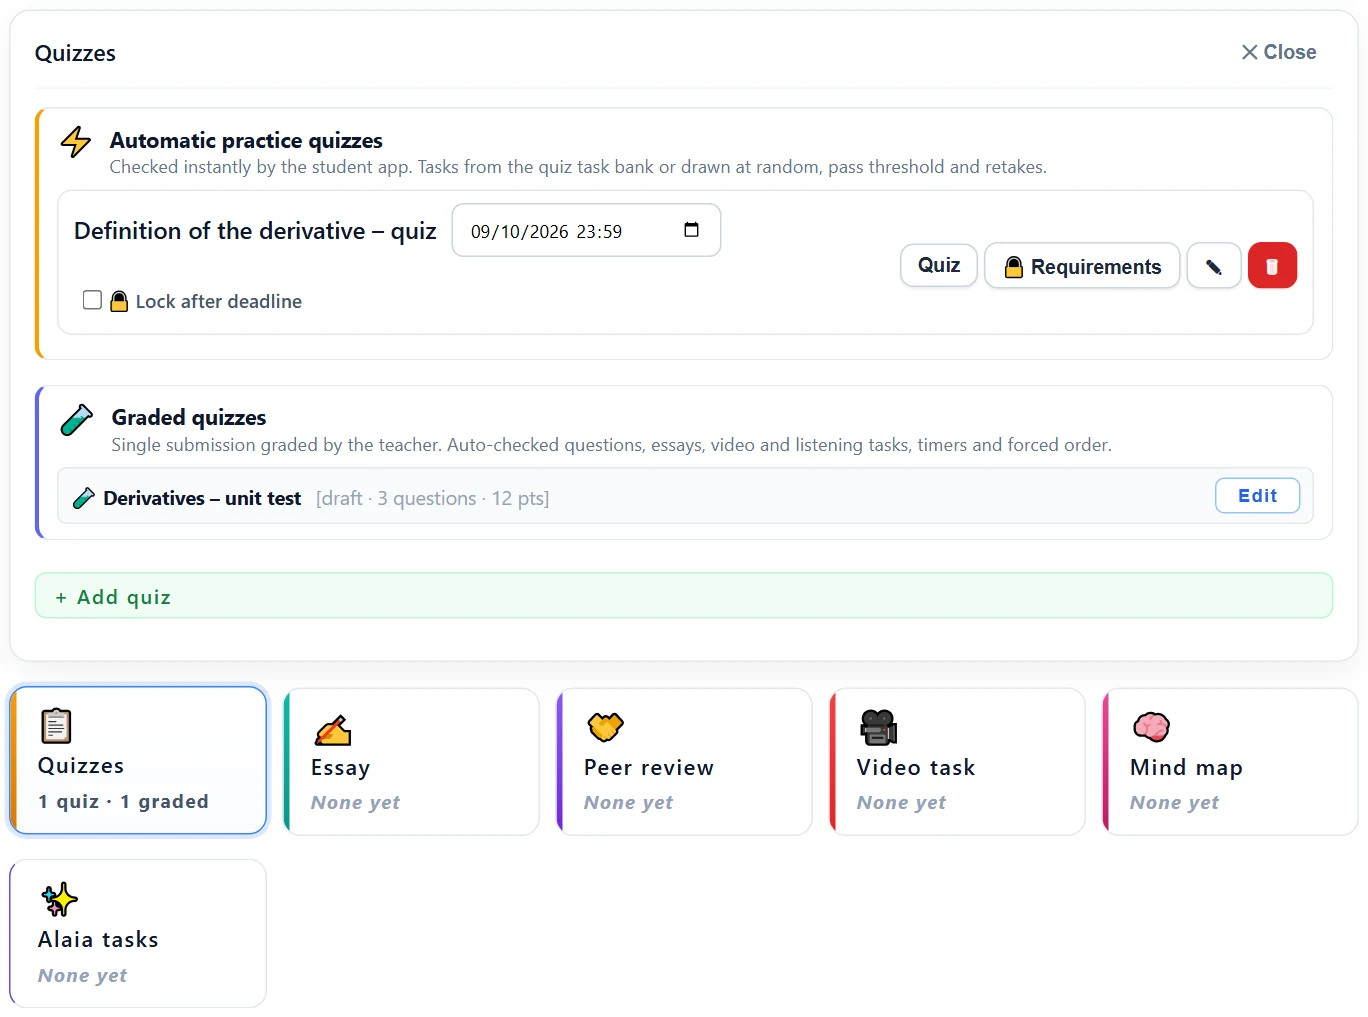This screenshot has width=1368, height=1017.
Task: Open the Video task card
Action: [957, 761]
